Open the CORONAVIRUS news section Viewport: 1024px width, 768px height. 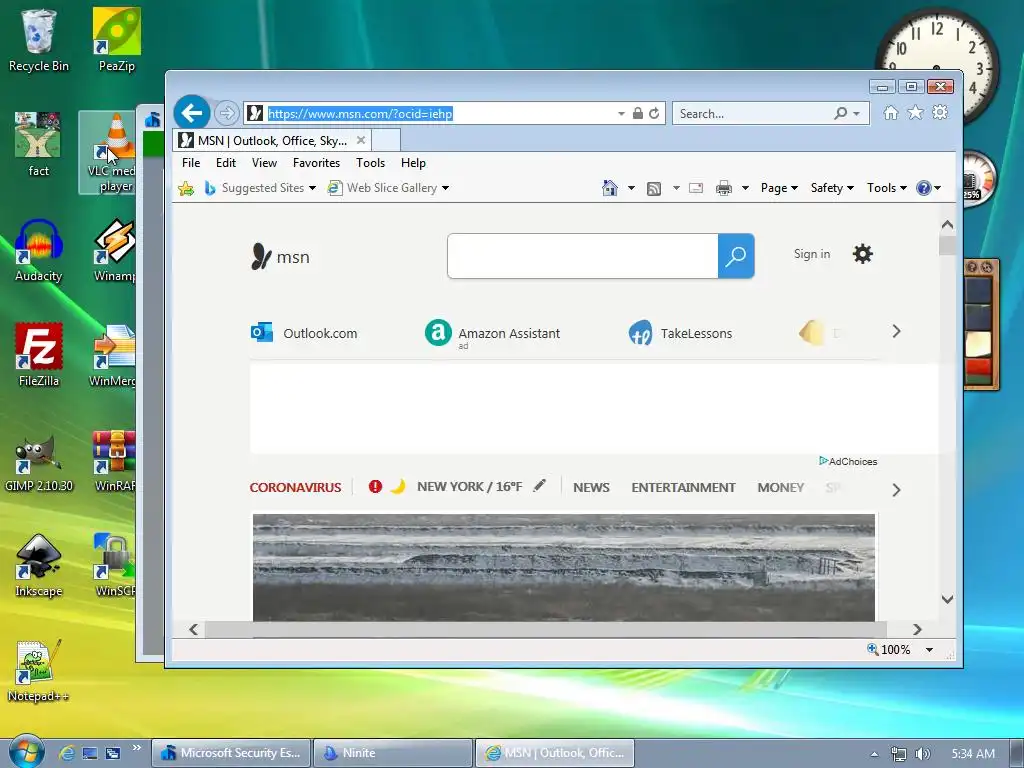coord(295,487)
